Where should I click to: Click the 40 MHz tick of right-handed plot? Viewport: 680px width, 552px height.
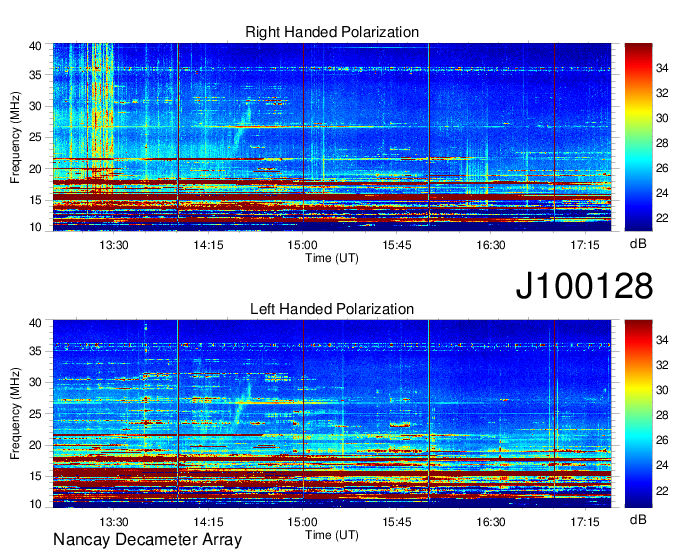[x=35, y=46]
